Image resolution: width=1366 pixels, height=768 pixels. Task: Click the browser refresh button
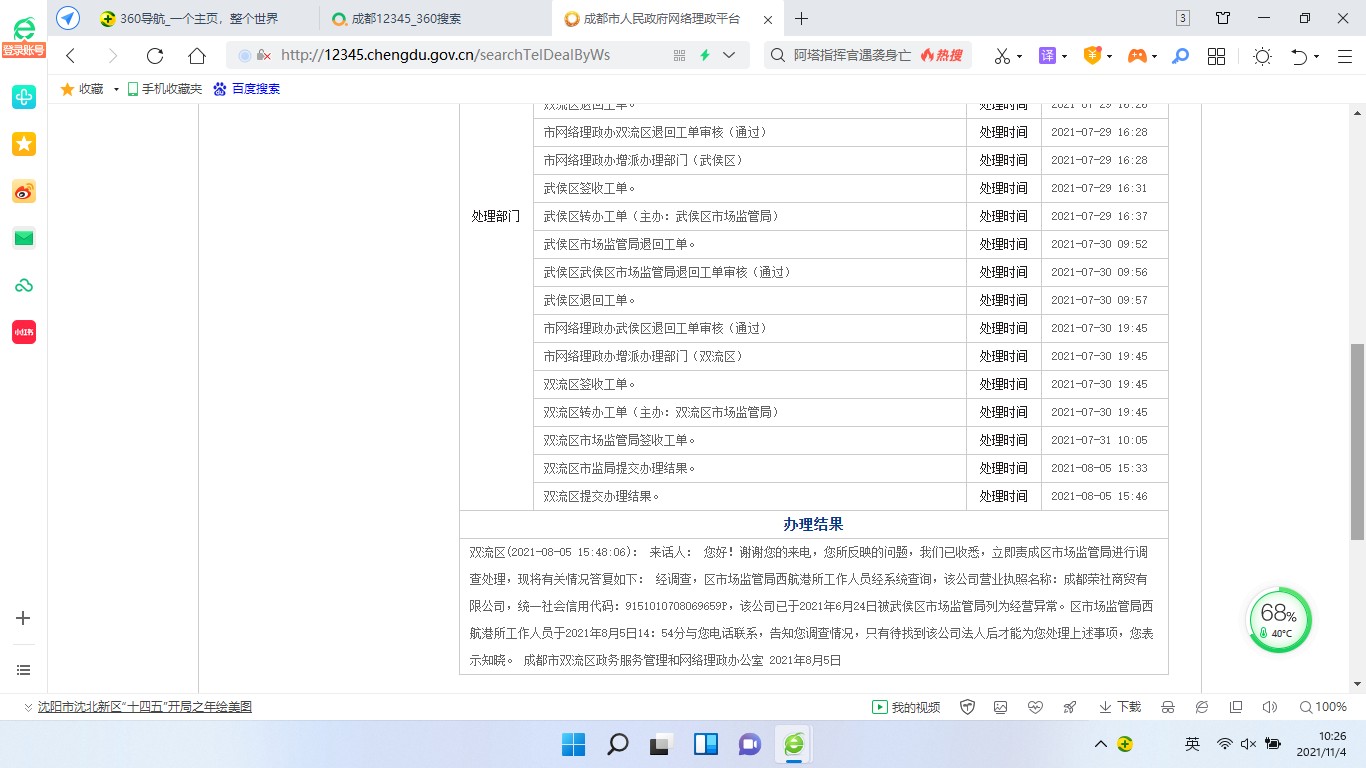(x=154, y=56)
